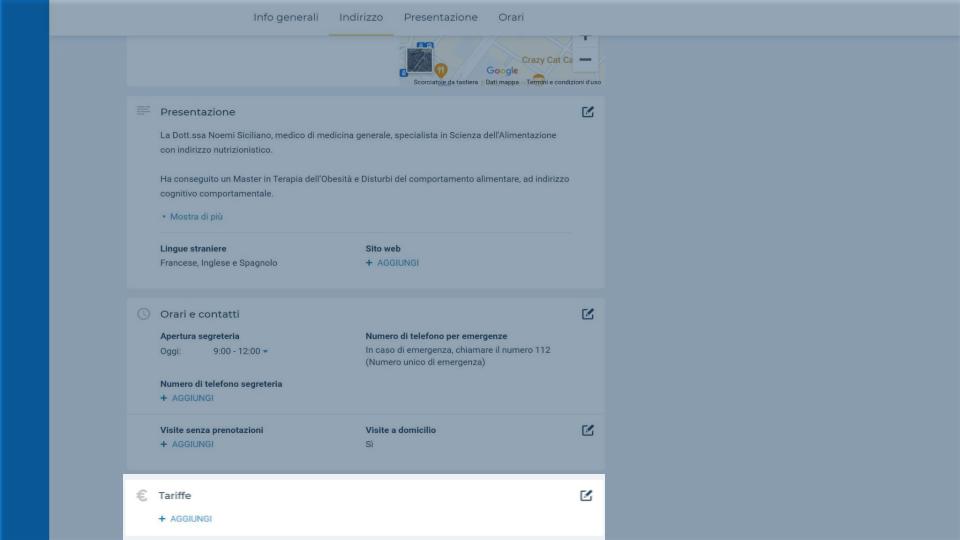Select the Indirizzo tab

tap(361, 17)
